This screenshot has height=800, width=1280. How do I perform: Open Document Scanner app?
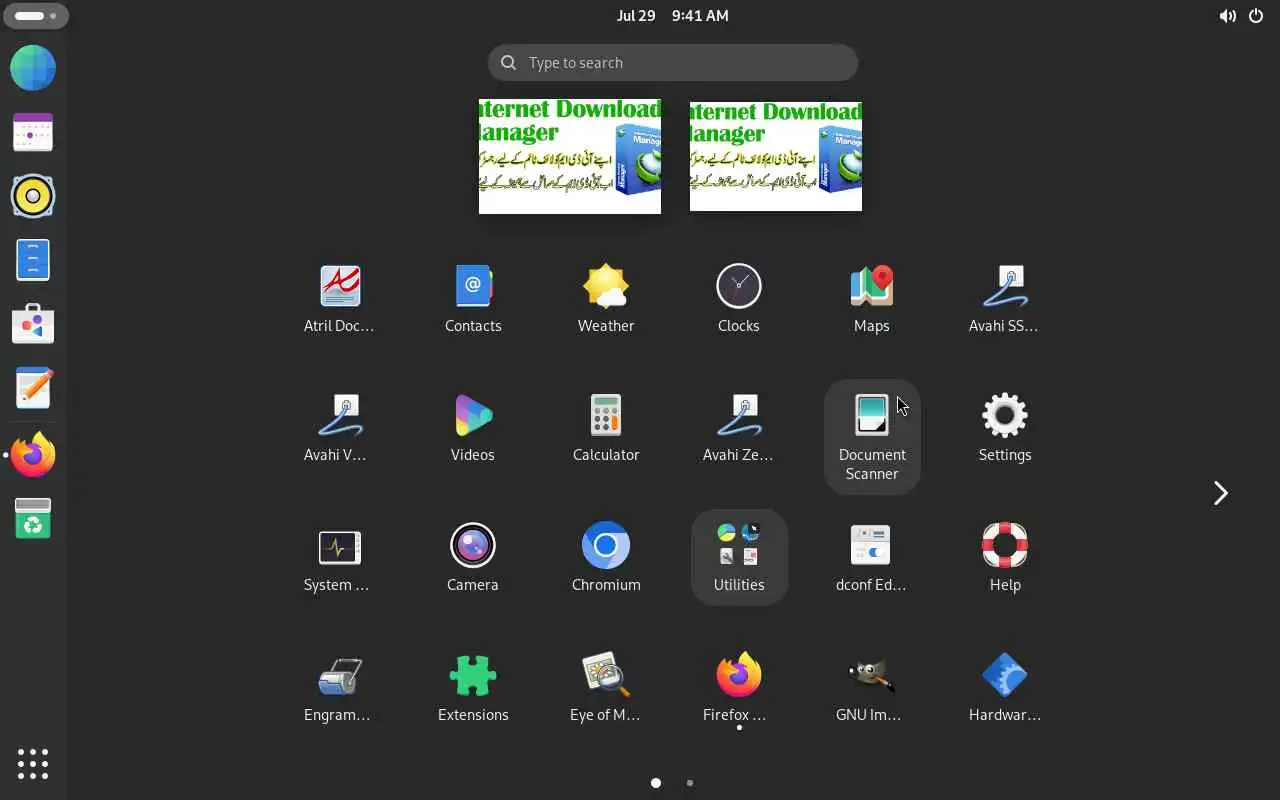tap(872, 436)
